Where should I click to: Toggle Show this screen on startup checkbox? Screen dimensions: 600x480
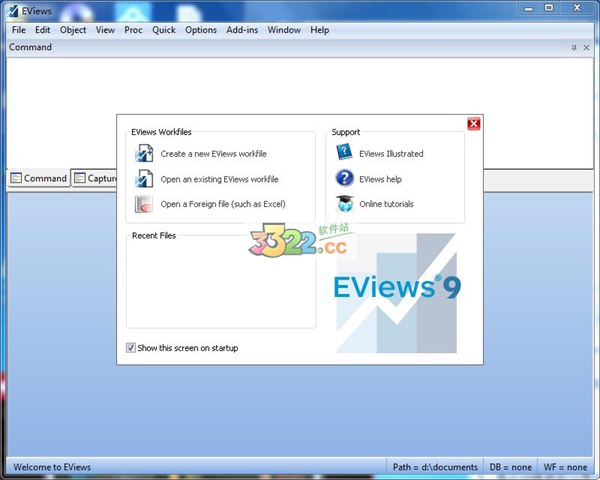(130, 348)
